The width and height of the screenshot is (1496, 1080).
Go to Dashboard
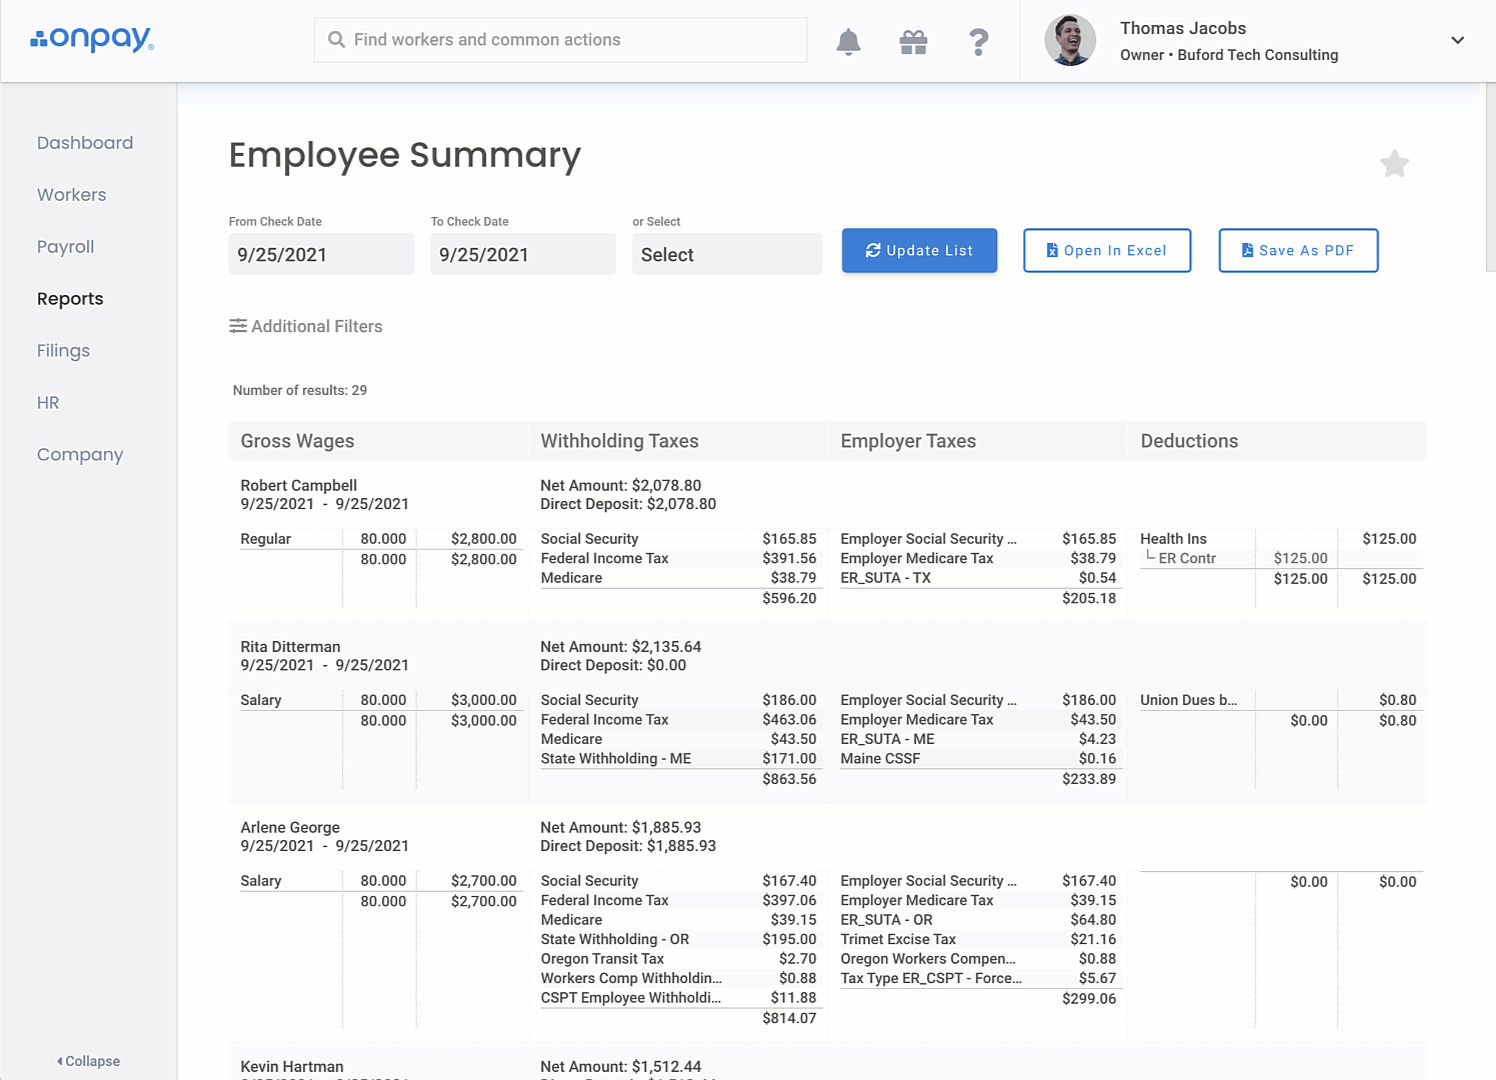[x=85, y=143]
